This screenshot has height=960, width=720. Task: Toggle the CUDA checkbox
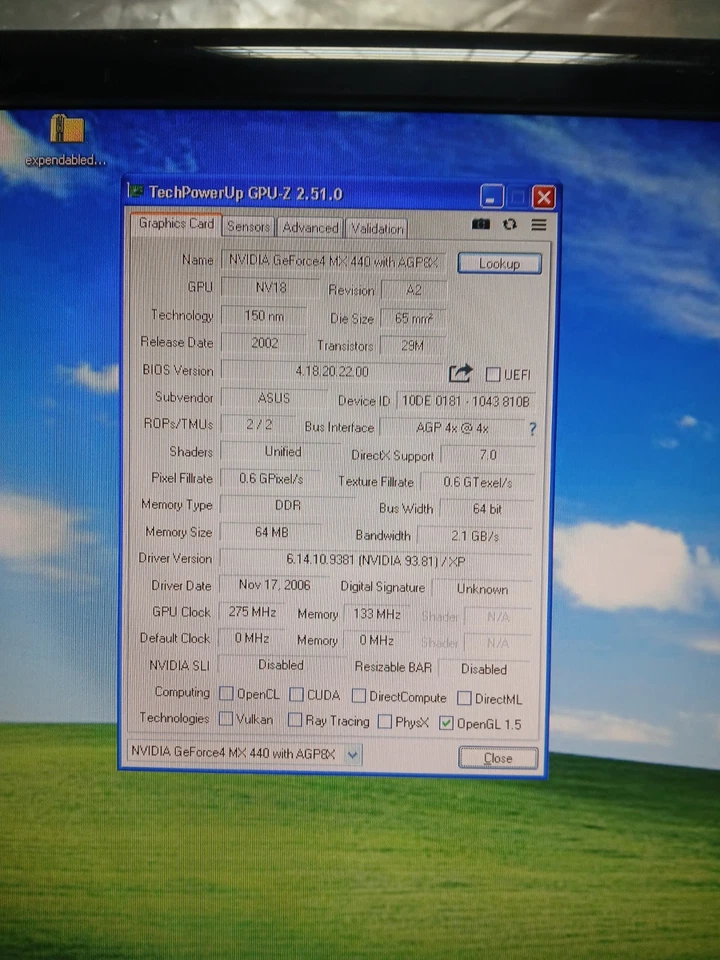pyautogui.click(x=296, y=694)
